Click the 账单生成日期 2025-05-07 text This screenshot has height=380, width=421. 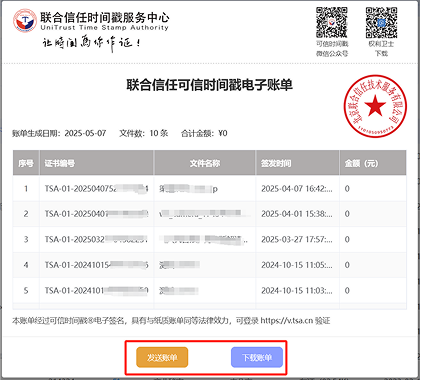click(x=59, y=133)
